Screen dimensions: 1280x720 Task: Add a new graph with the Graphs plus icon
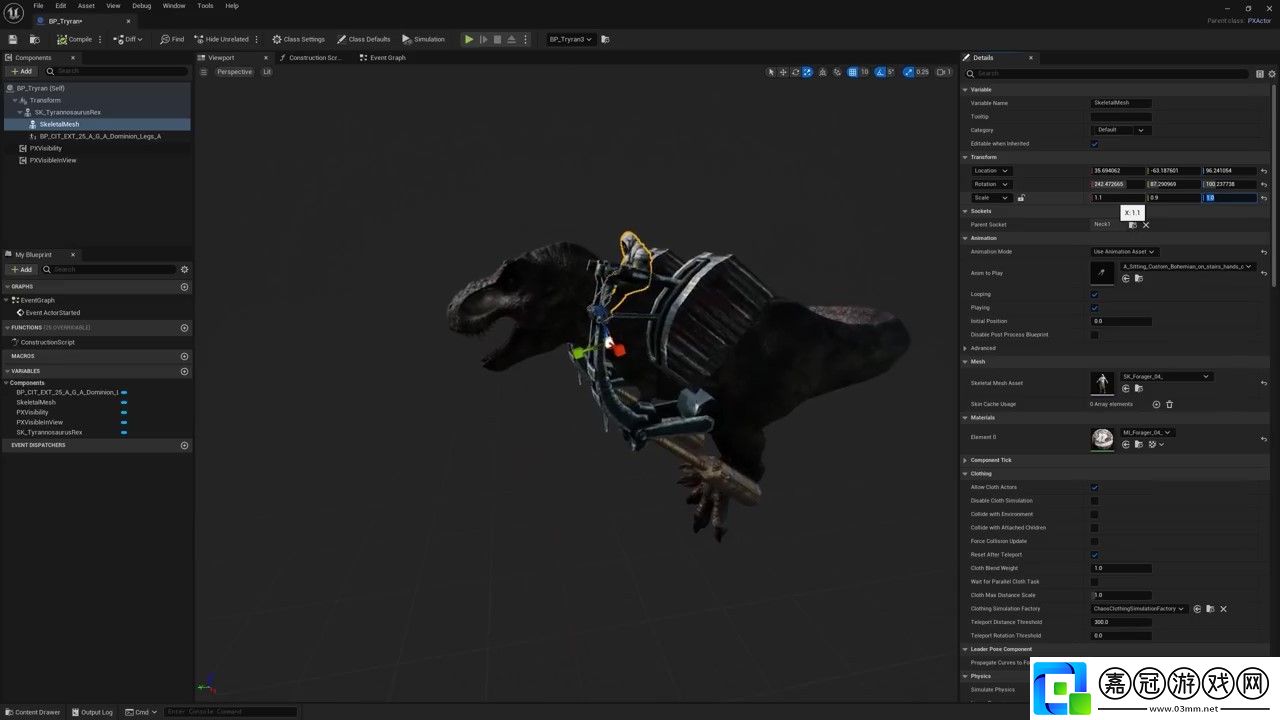pyautogui.click(x=184, y=287)
